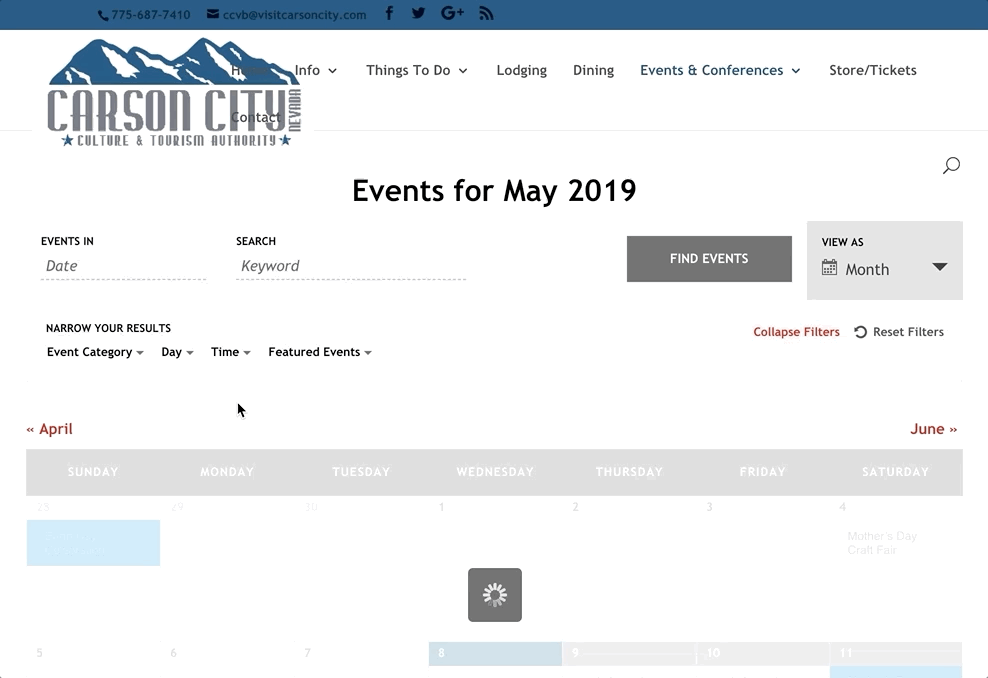The width and height of the screenshot is (988, 678).
Task: Open the Twitter profile icon
Action: 418,13
